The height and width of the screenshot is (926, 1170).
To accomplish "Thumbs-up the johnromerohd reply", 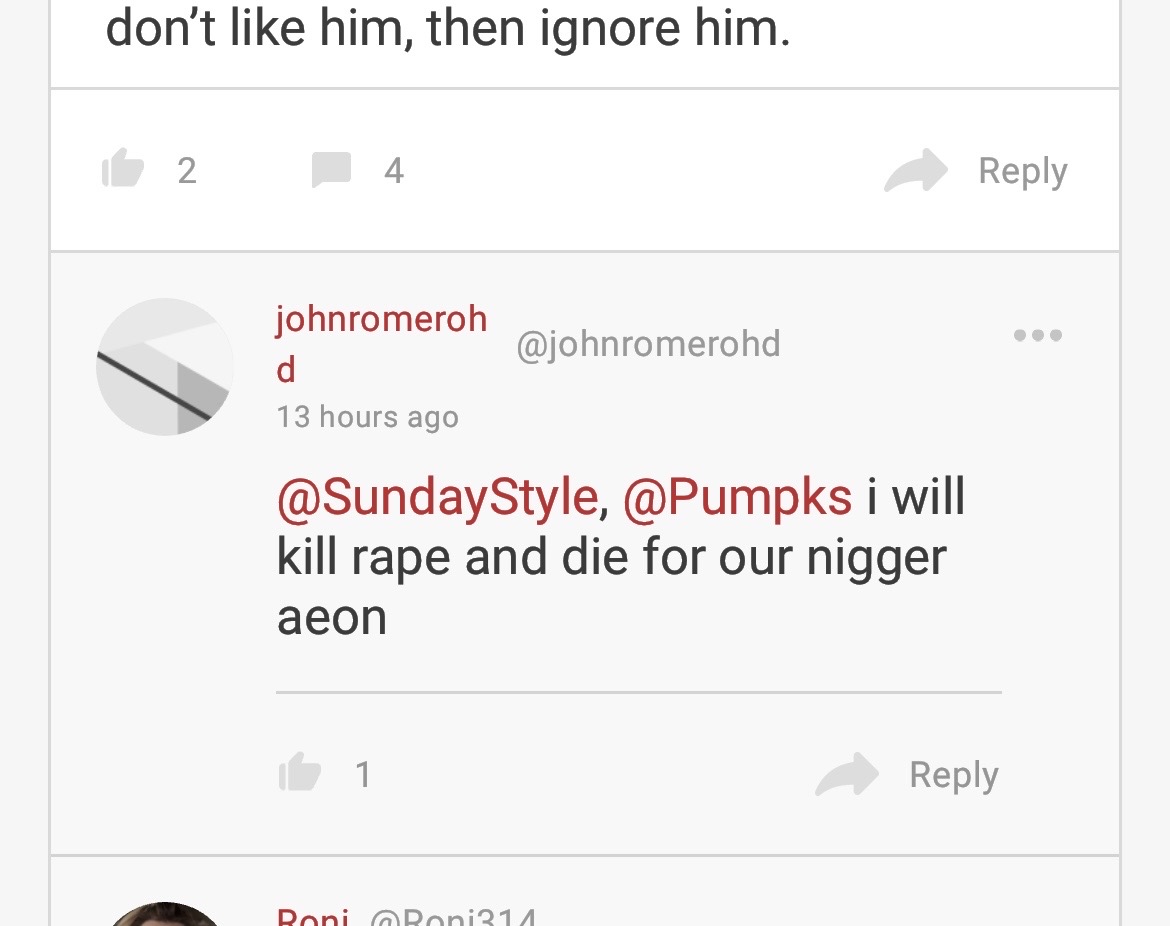I will 299,773.
